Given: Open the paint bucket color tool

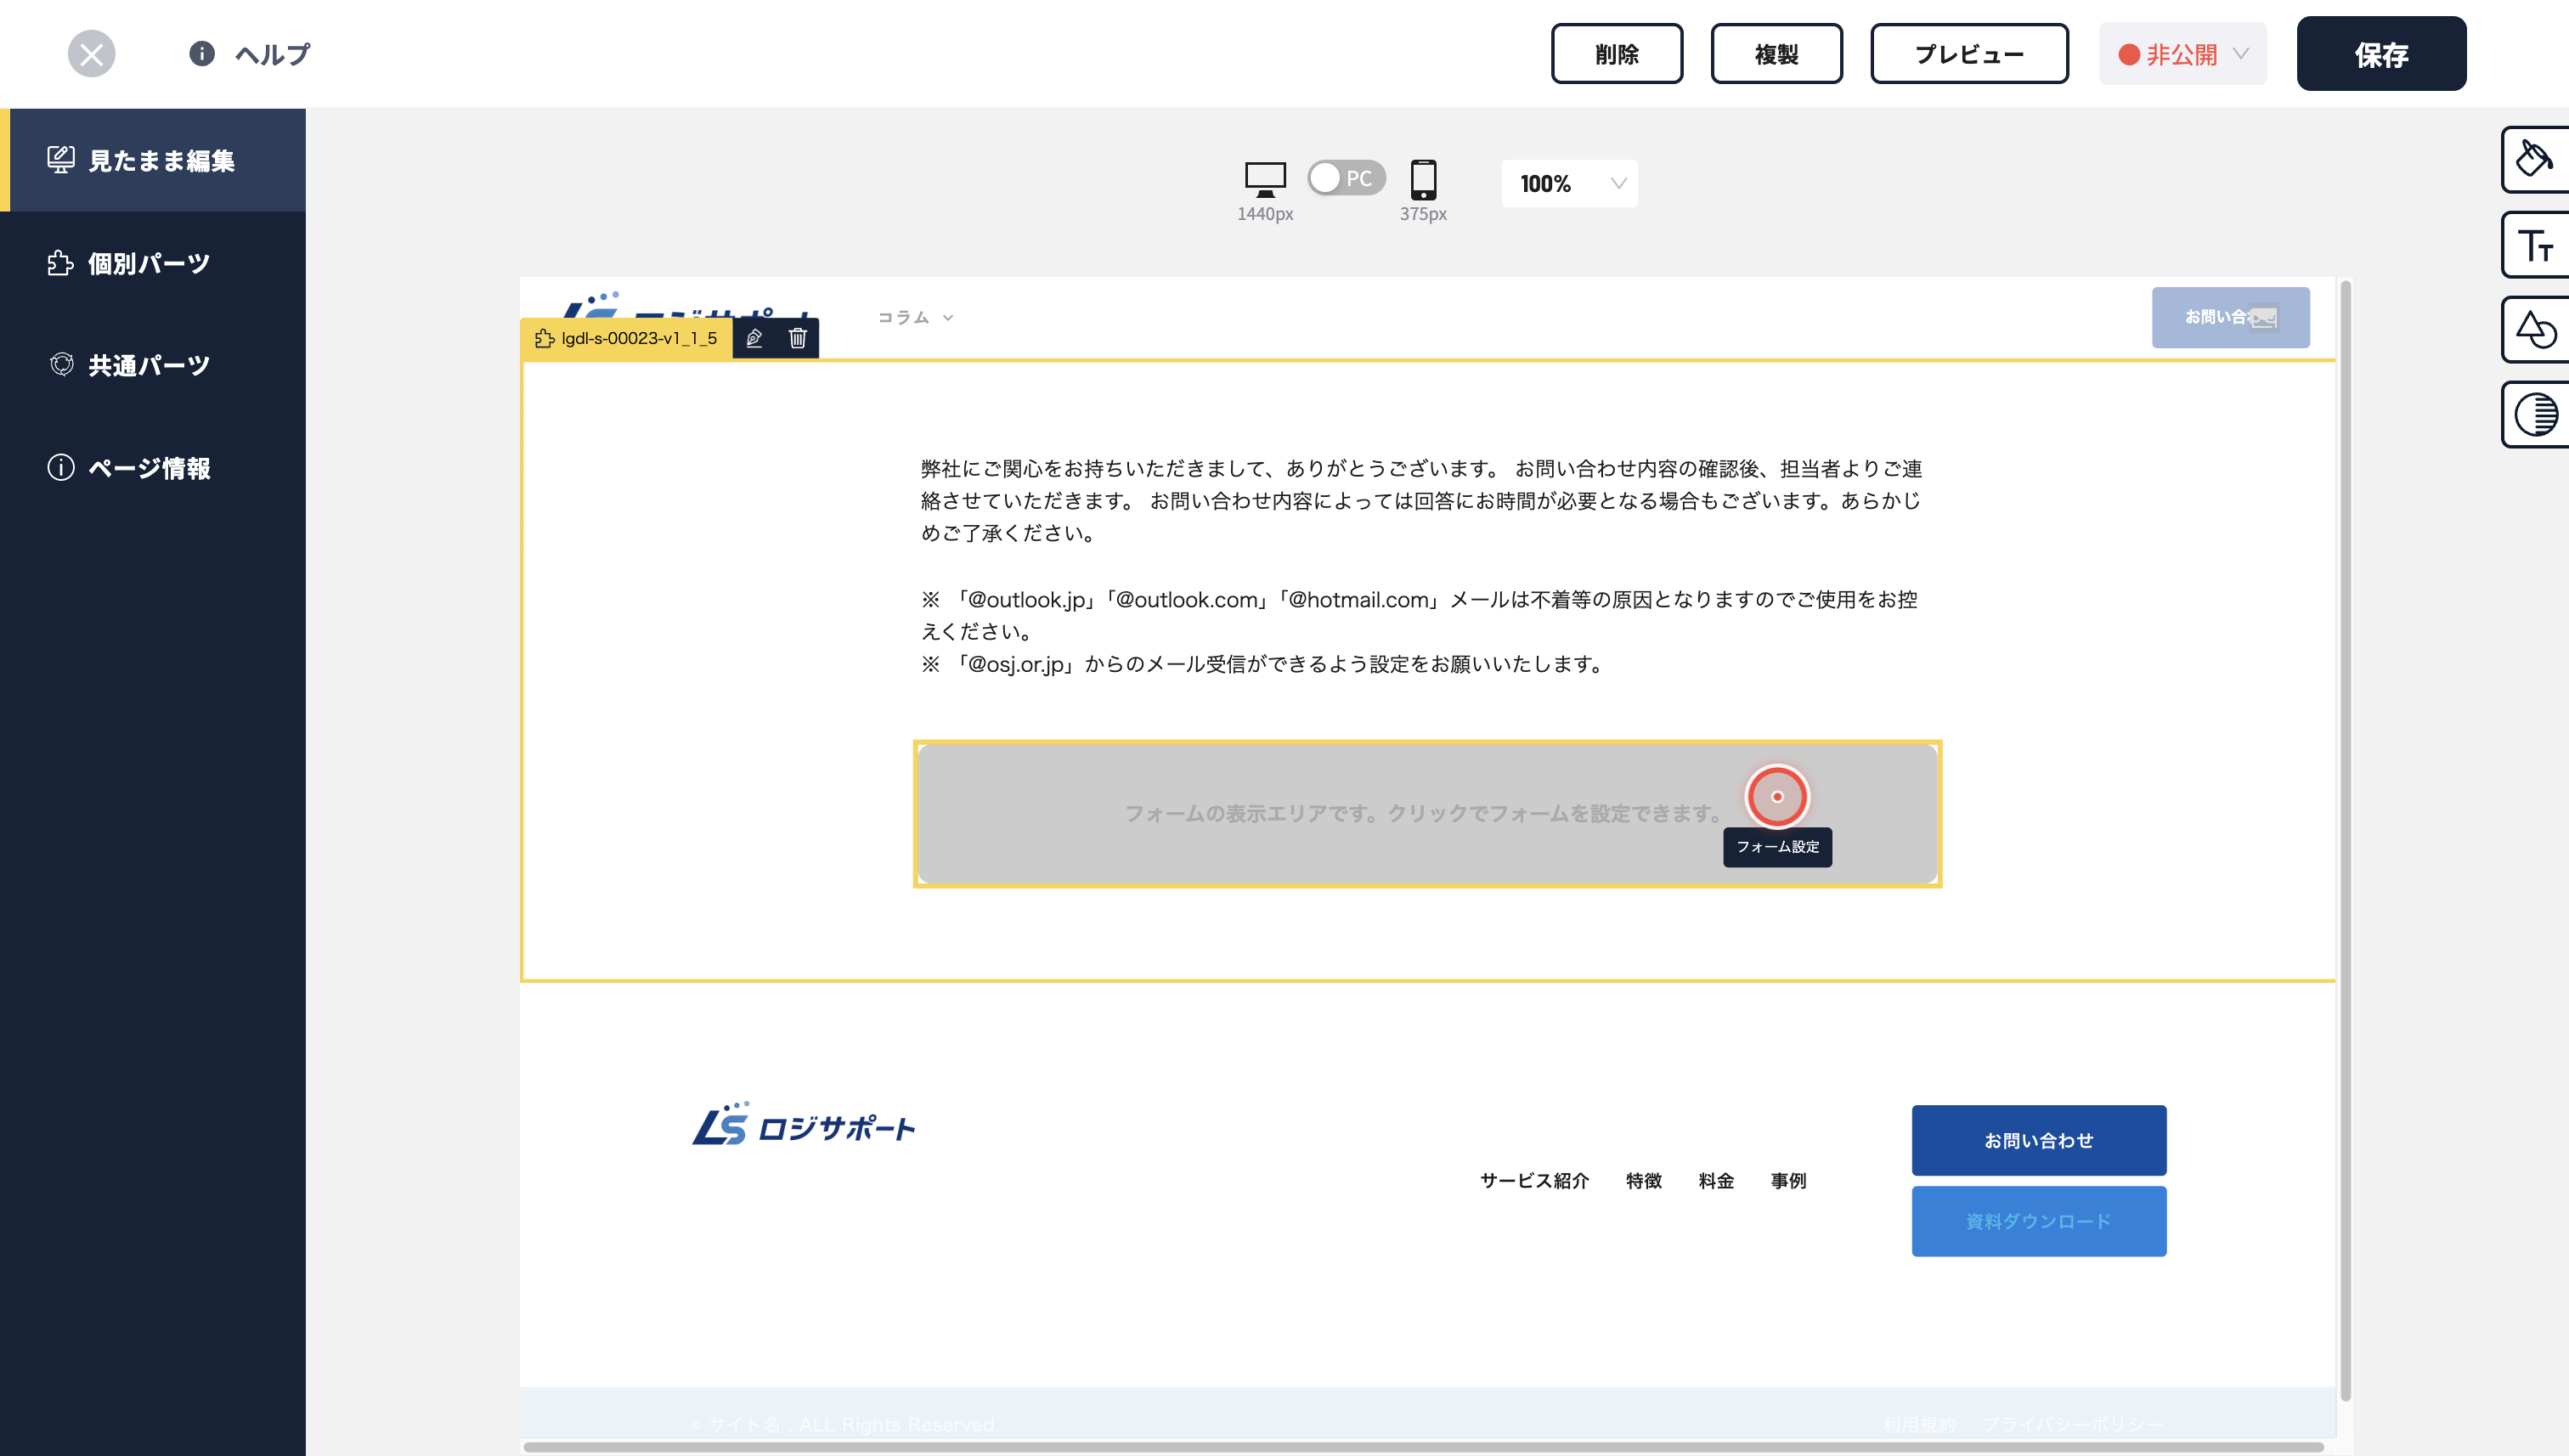Looking at the screenshot, I should pos(2535,160).
